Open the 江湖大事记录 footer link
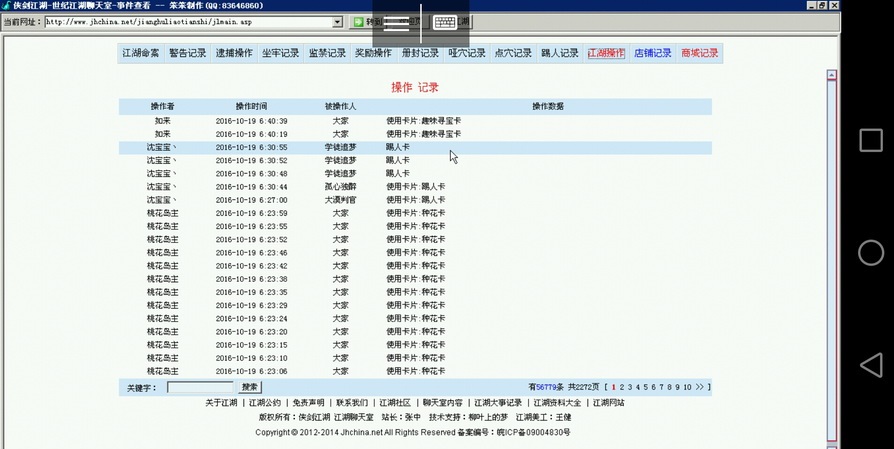 click(x=498, y=402)
